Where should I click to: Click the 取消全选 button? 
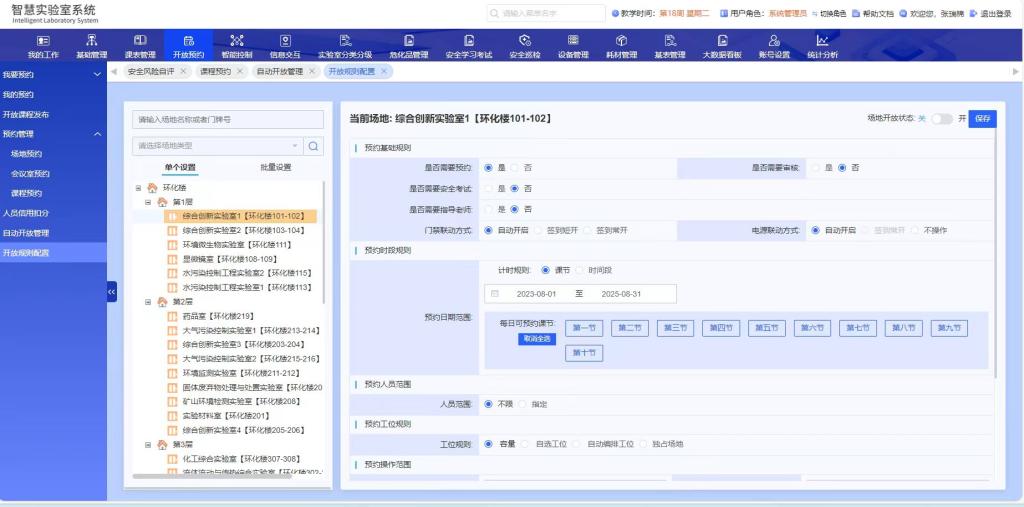(536, 339)
